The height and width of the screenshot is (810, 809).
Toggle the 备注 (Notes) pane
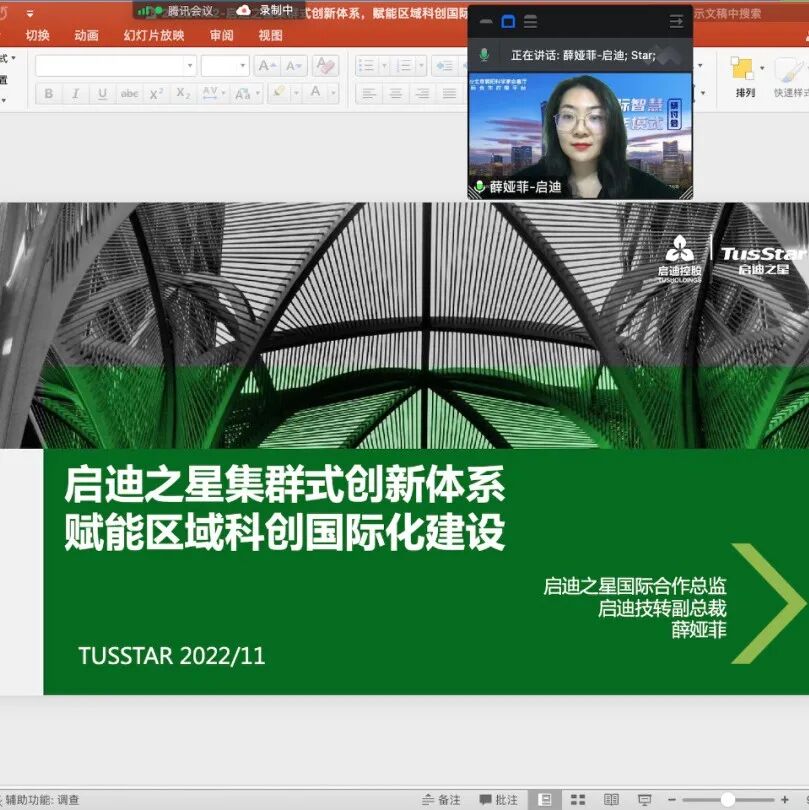441,800
